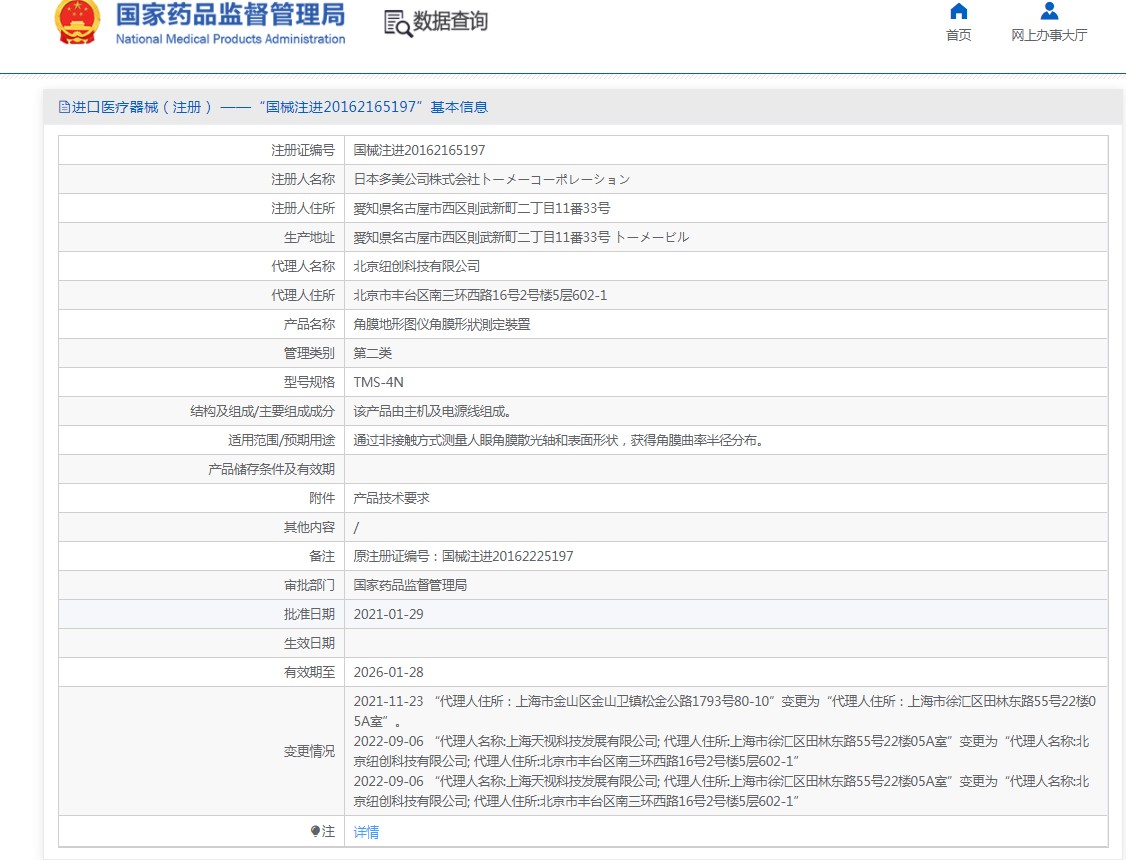The height and width of the screenshot is (860, 1126).
Task: Select the model value TMS-4N
Action: pos(379,382)
